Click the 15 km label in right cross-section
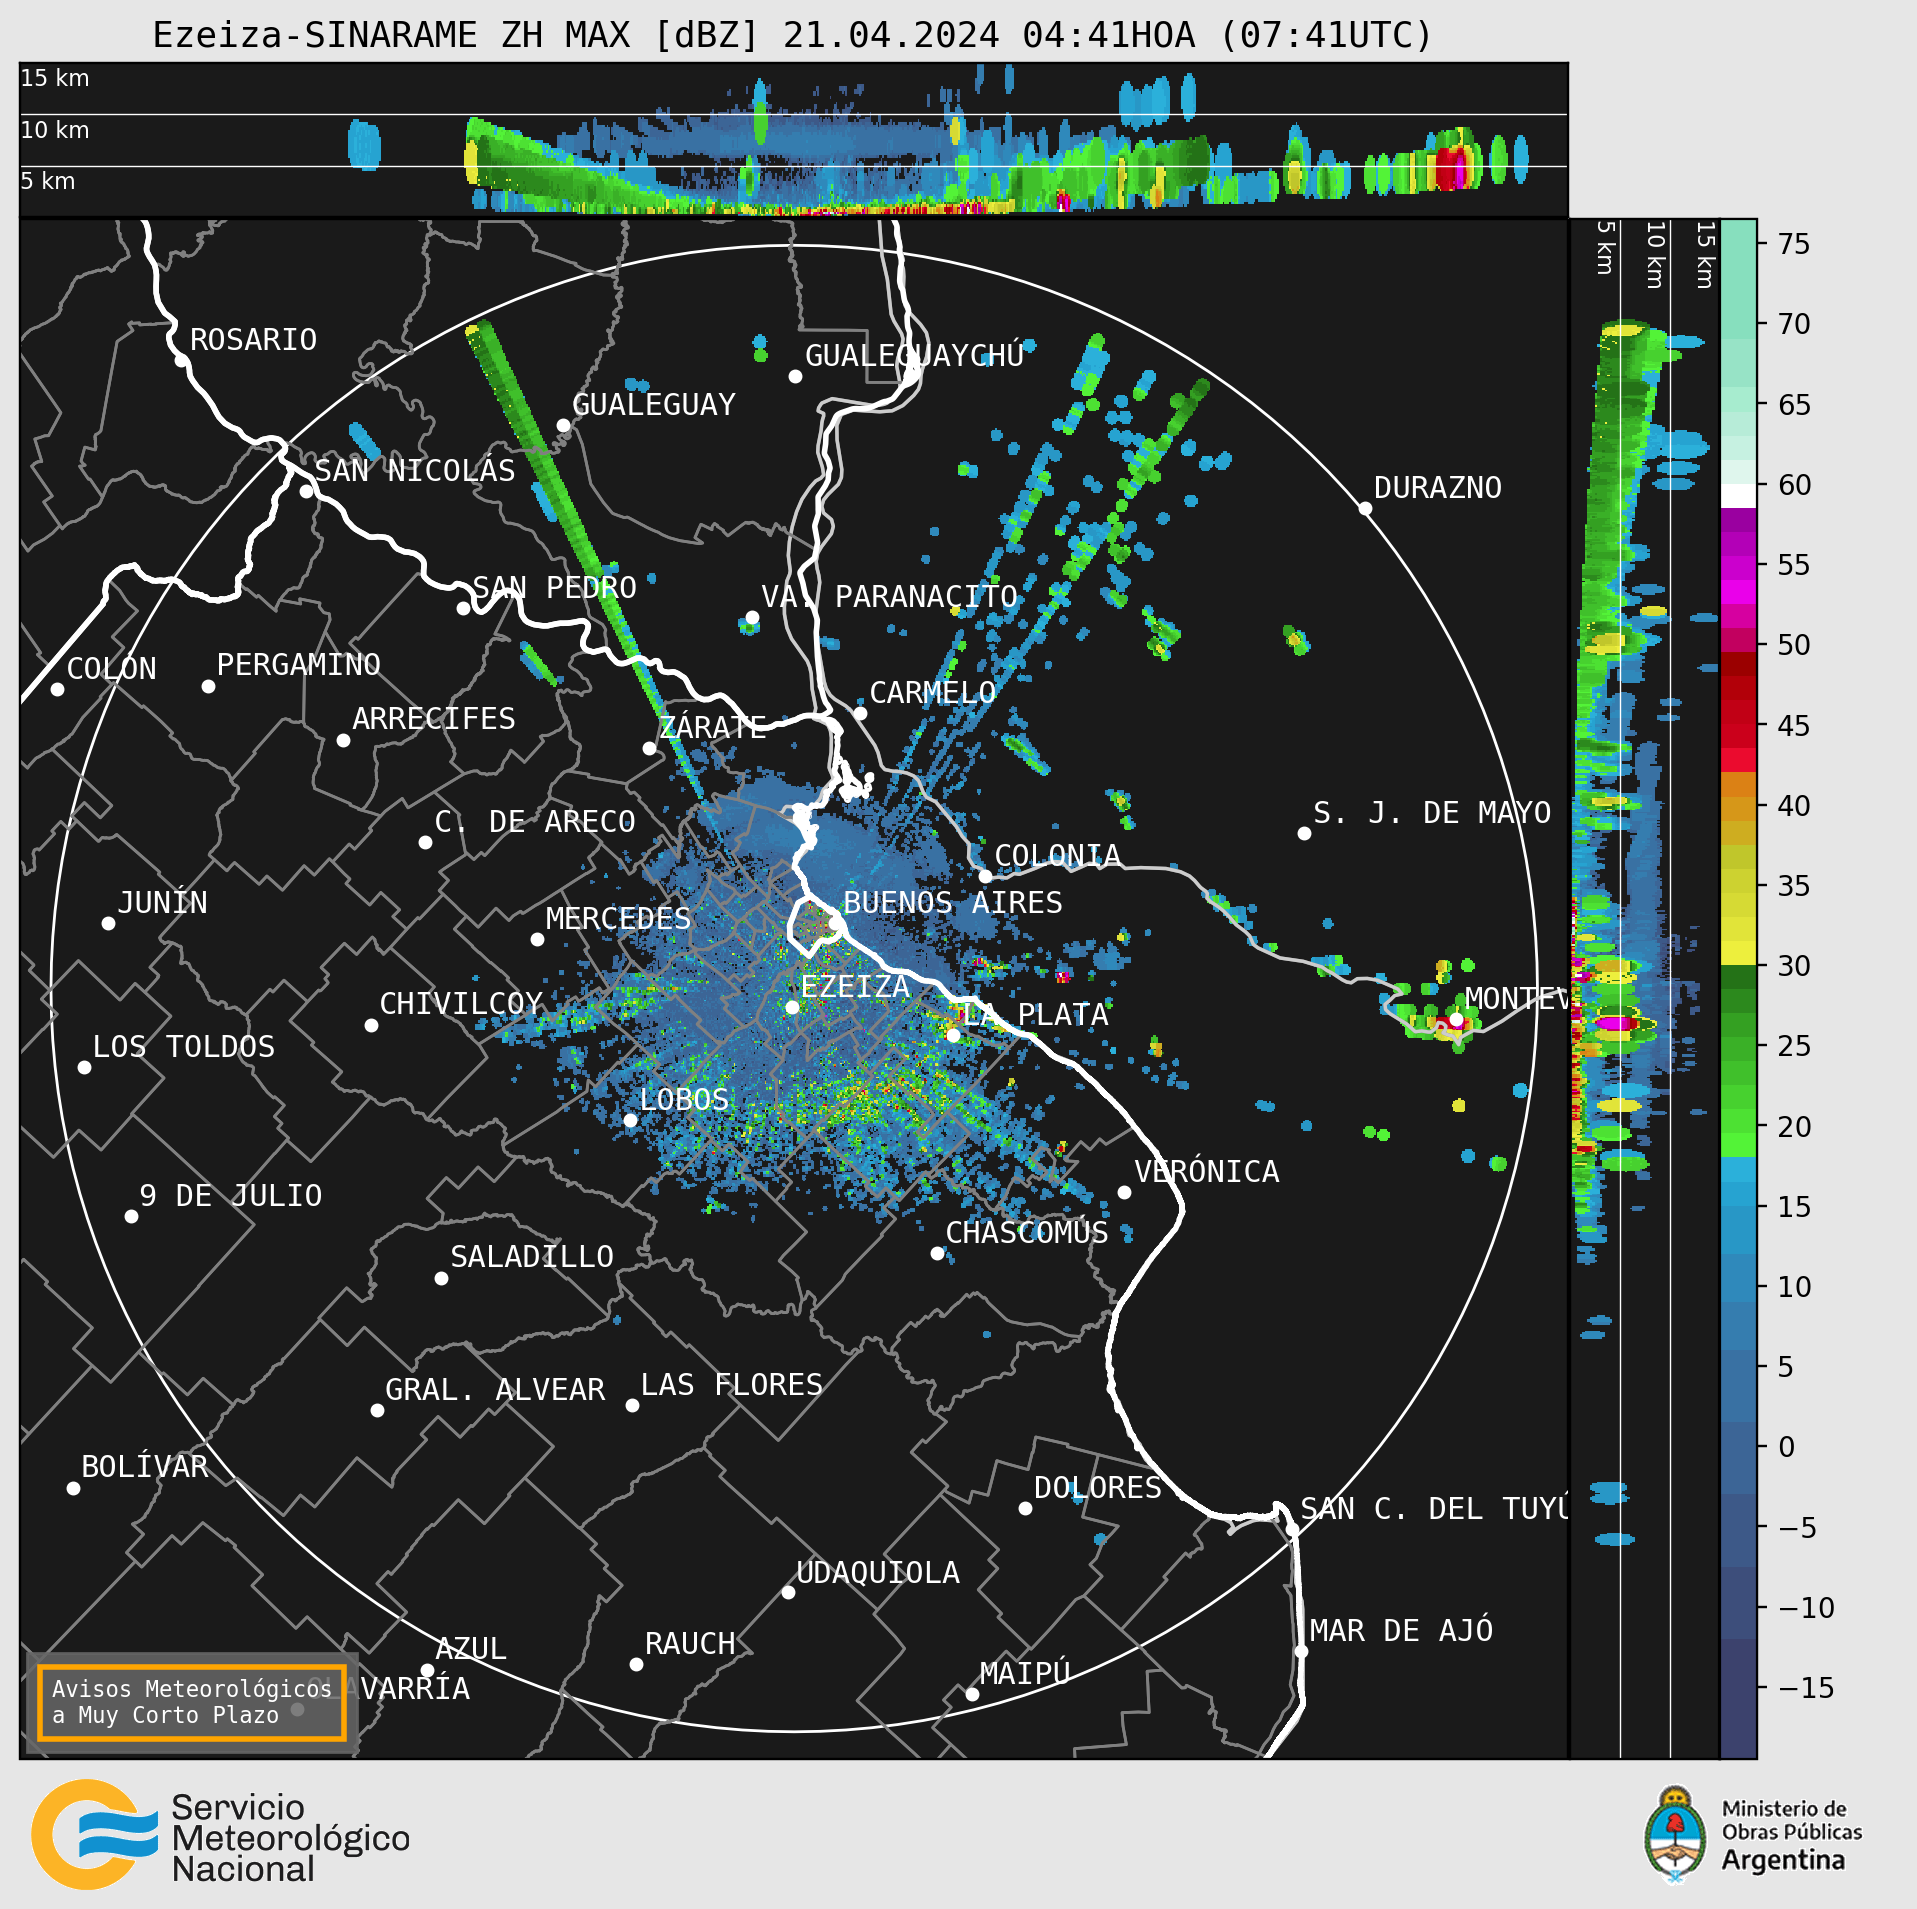 coord(1706,255)
